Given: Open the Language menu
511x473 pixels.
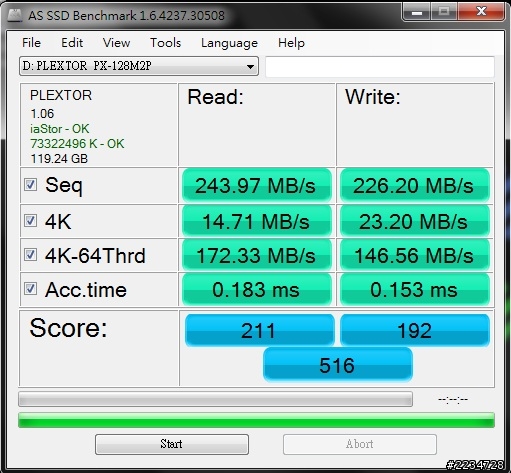Looking at the screenshot, I should pos(229,43).
